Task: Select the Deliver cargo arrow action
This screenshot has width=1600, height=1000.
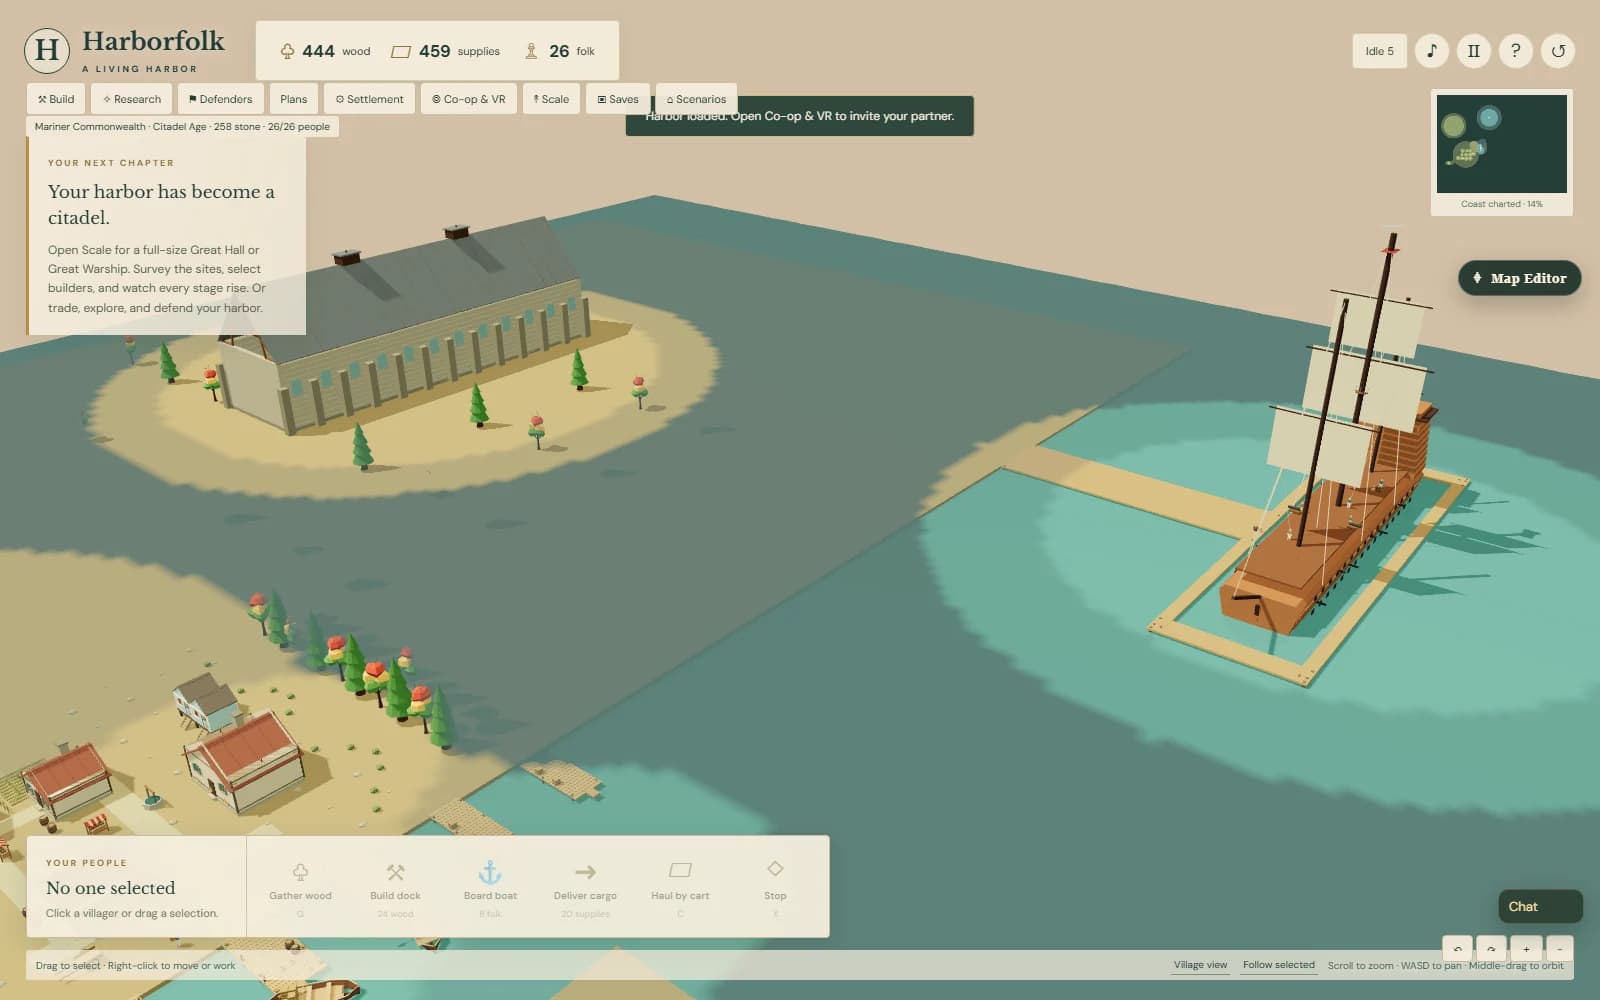Action: (x=585, y=886)
